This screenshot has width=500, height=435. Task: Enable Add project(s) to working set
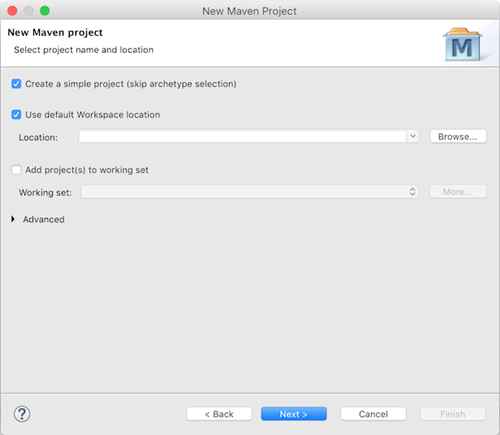click(x=16, y=170)
